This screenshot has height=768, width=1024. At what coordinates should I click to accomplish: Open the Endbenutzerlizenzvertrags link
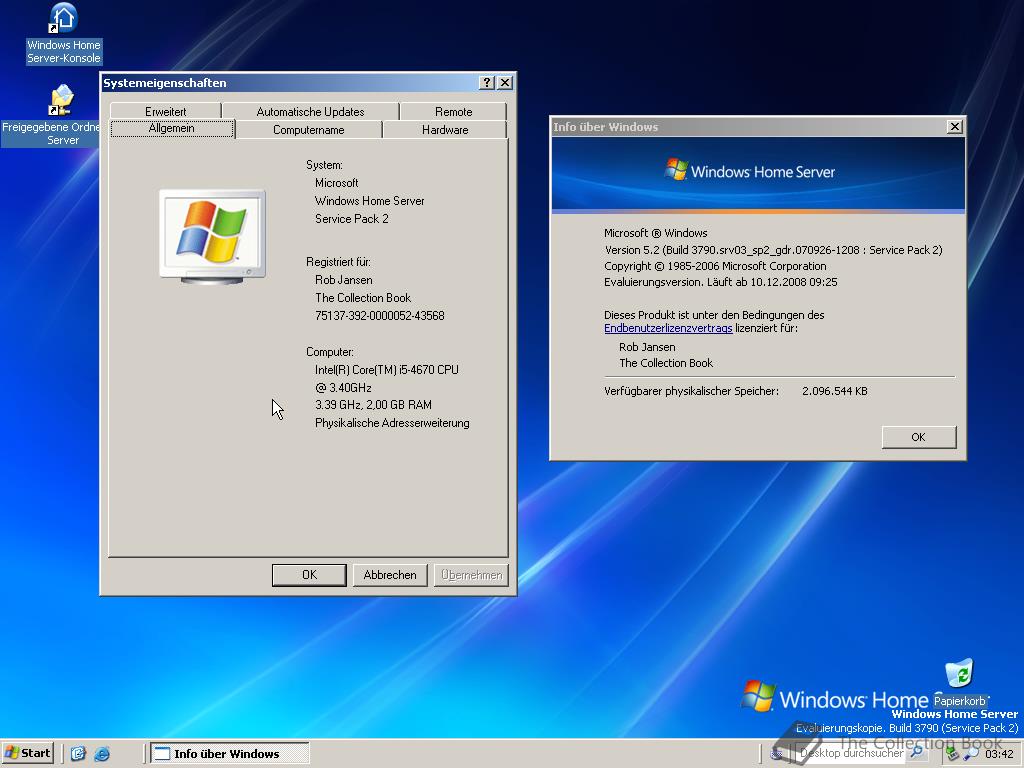[668, 328]
